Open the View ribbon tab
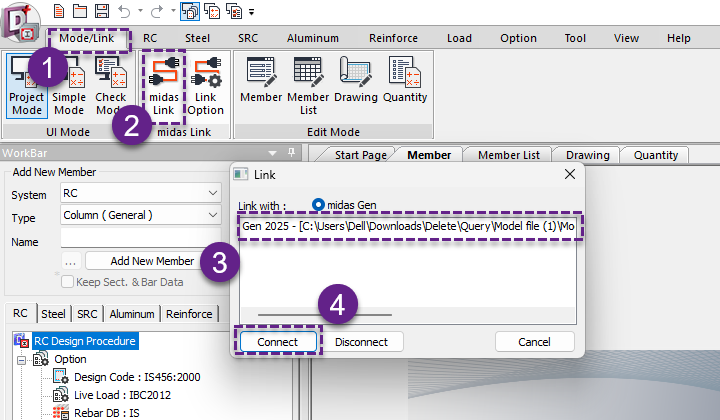This screenshot has width=720, height=420. click(x=626, y=39)
